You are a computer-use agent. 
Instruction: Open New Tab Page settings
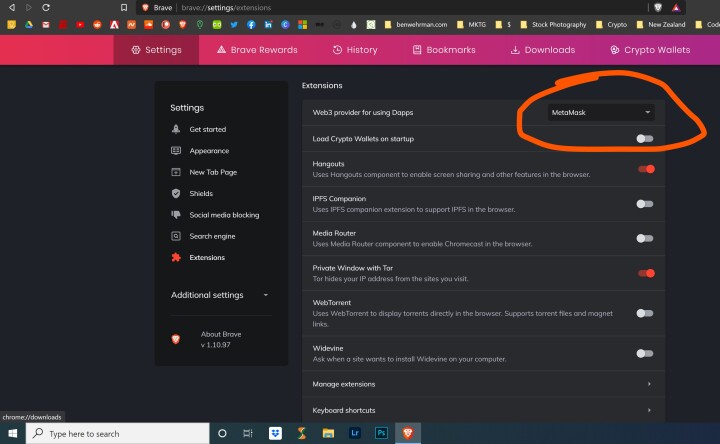click(204, 172)
